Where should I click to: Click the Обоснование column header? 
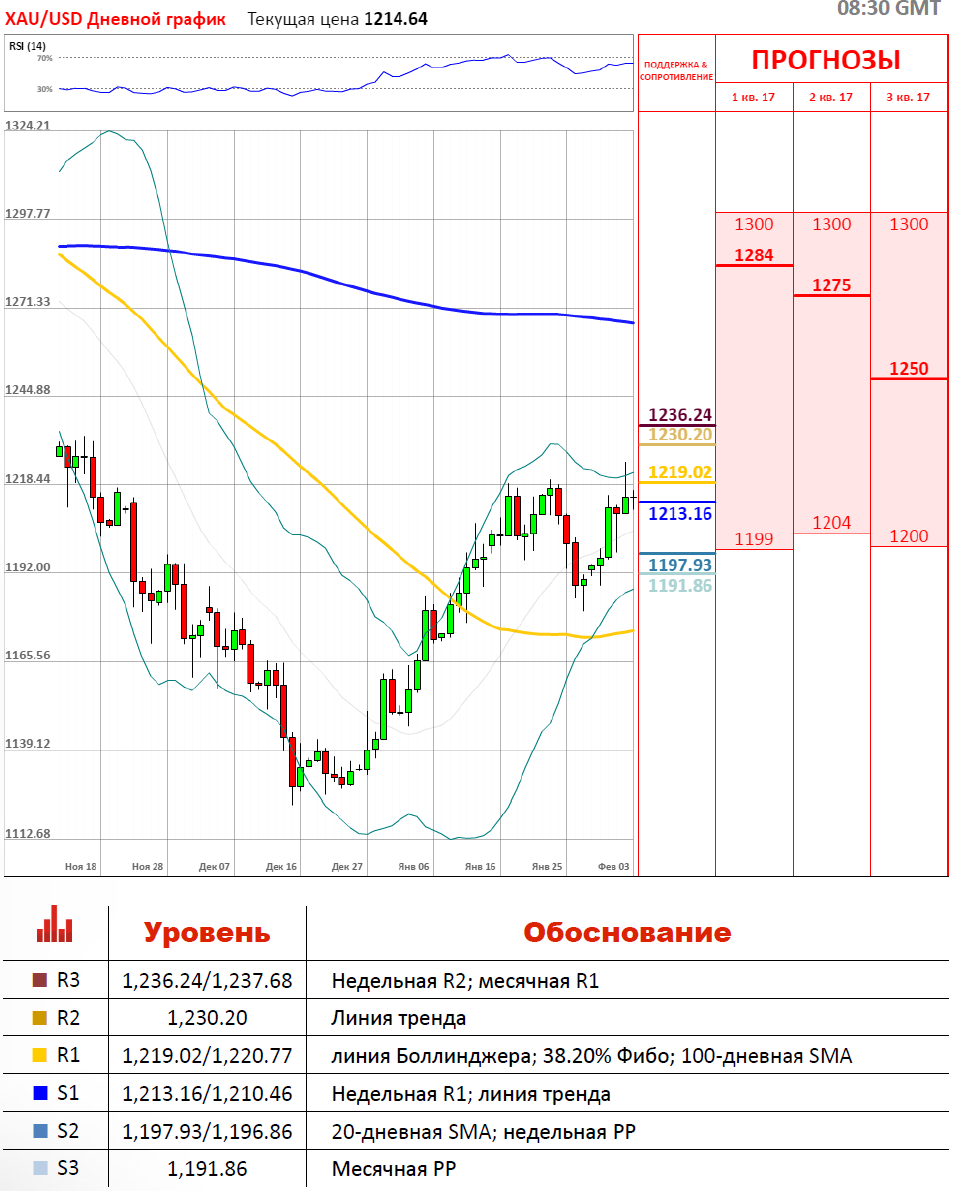pos(627,933)
